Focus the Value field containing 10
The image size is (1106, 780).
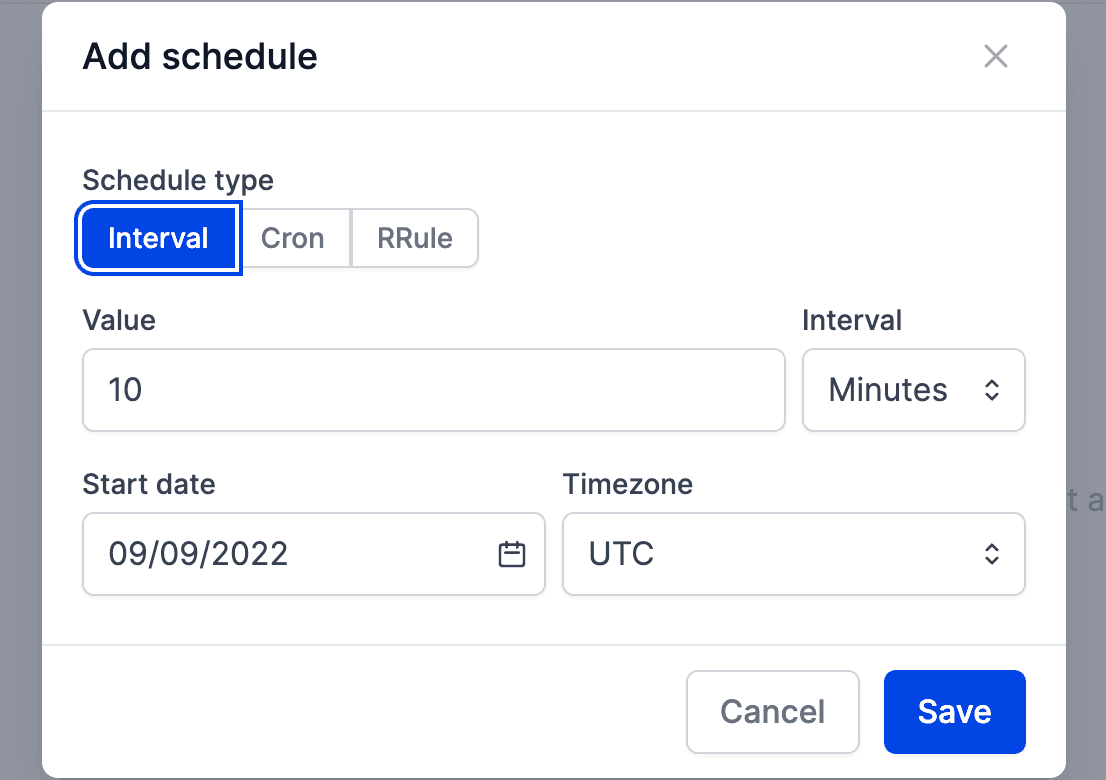pyautogui.click(x=433, y=390)
